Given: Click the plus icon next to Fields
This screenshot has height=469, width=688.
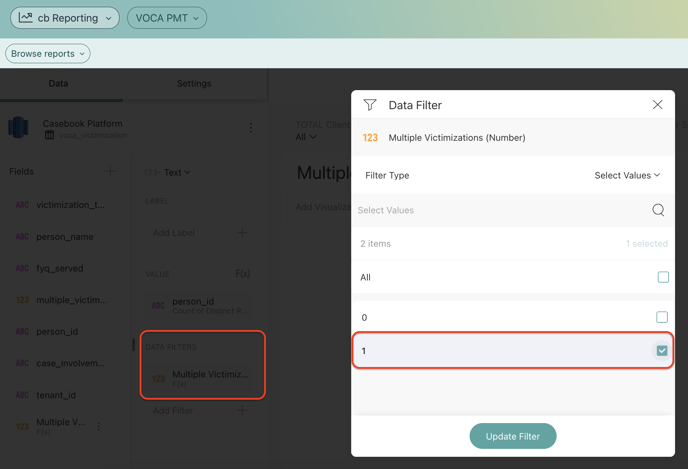Looking at the screenshot, I should [110, 171].
